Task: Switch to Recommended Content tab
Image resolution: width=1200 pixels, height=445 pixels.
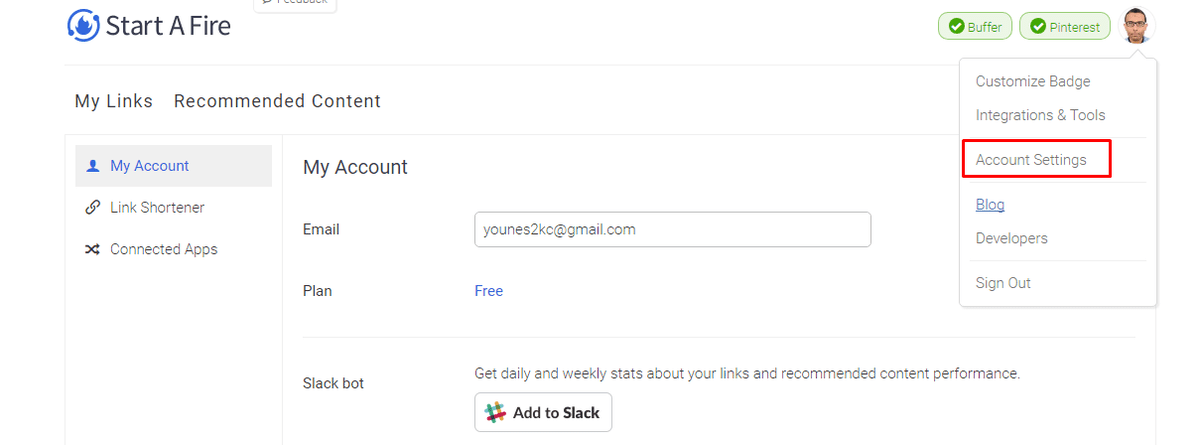Action: pos(277,101)
